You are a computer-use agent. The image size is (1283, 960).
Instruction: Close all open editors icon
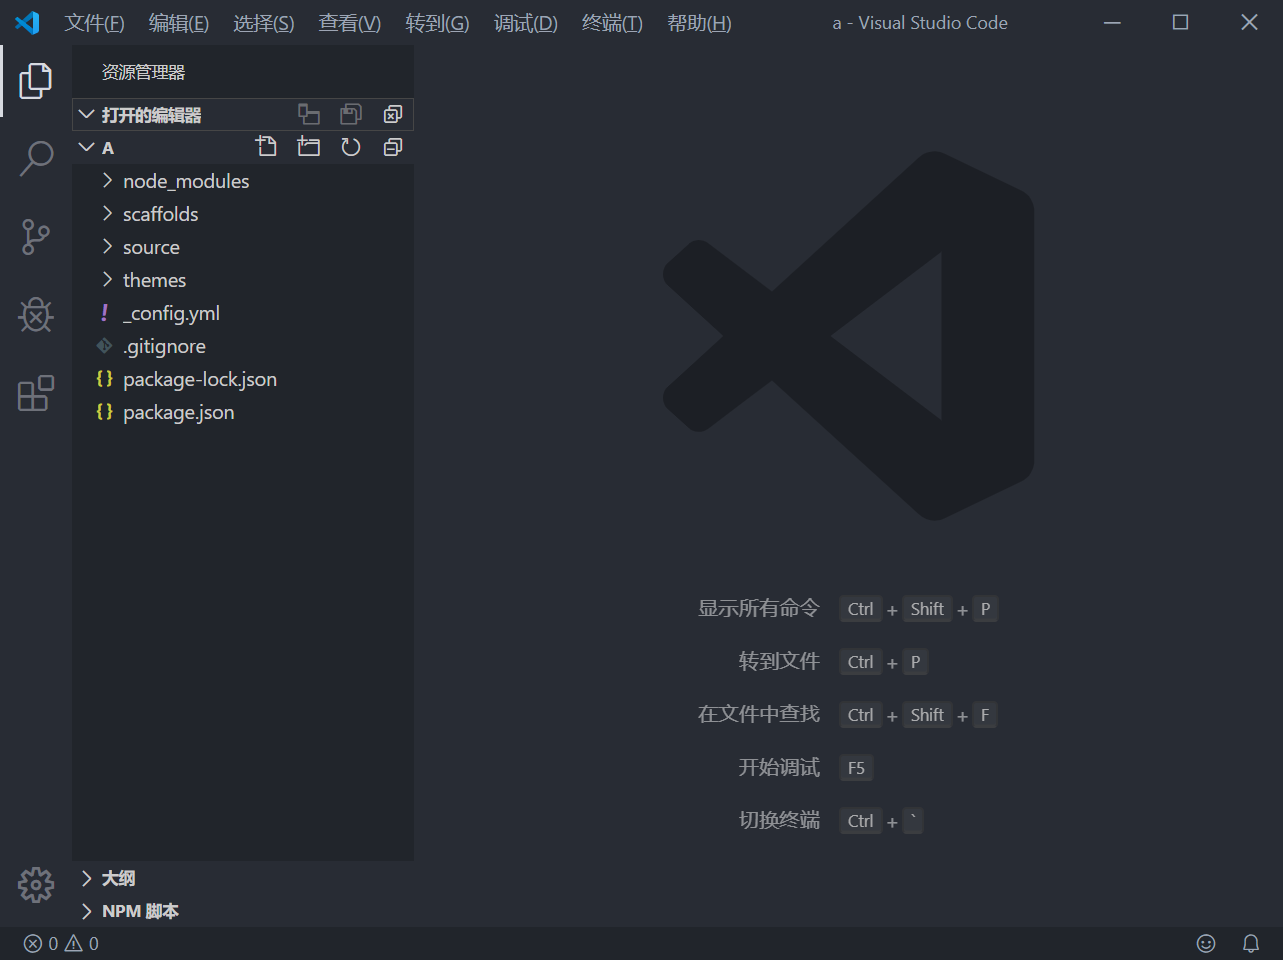(x=393, y=115)
